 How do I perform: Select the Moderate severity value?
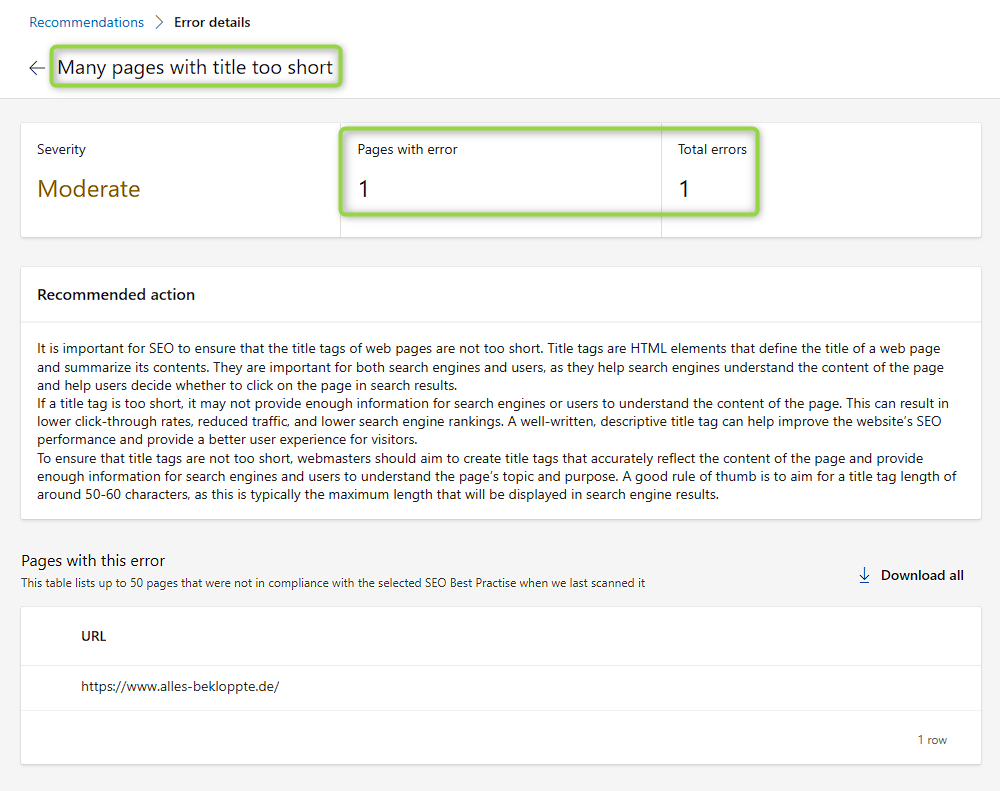89,189
